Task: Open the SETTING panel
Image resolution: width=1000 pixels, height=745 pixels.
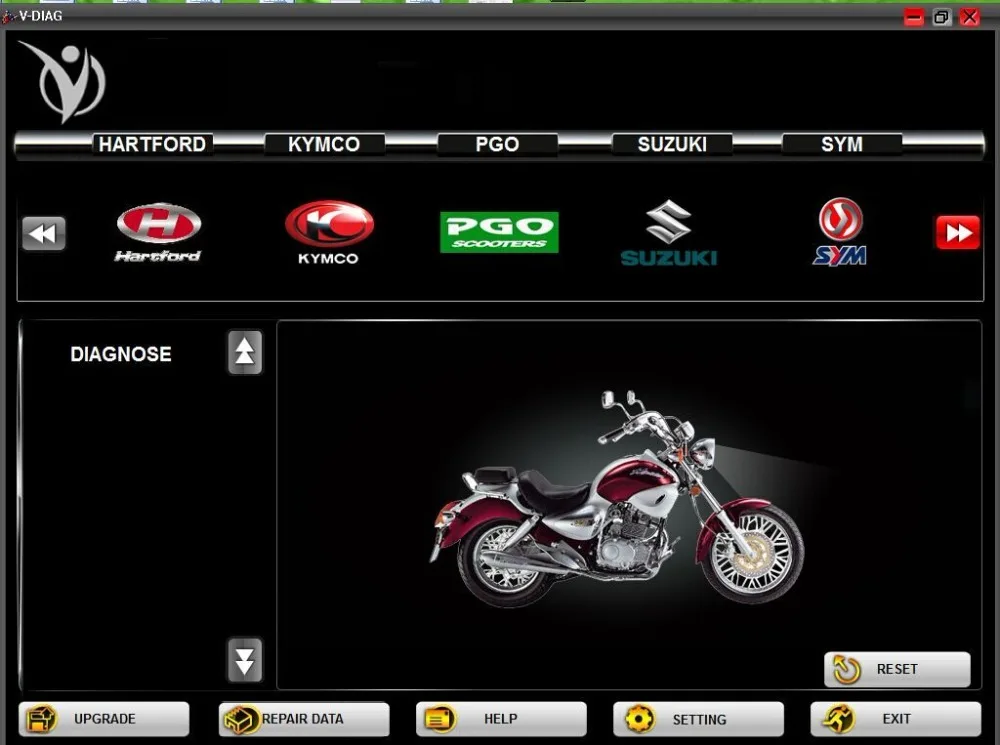Action: (x=698, y=719)
